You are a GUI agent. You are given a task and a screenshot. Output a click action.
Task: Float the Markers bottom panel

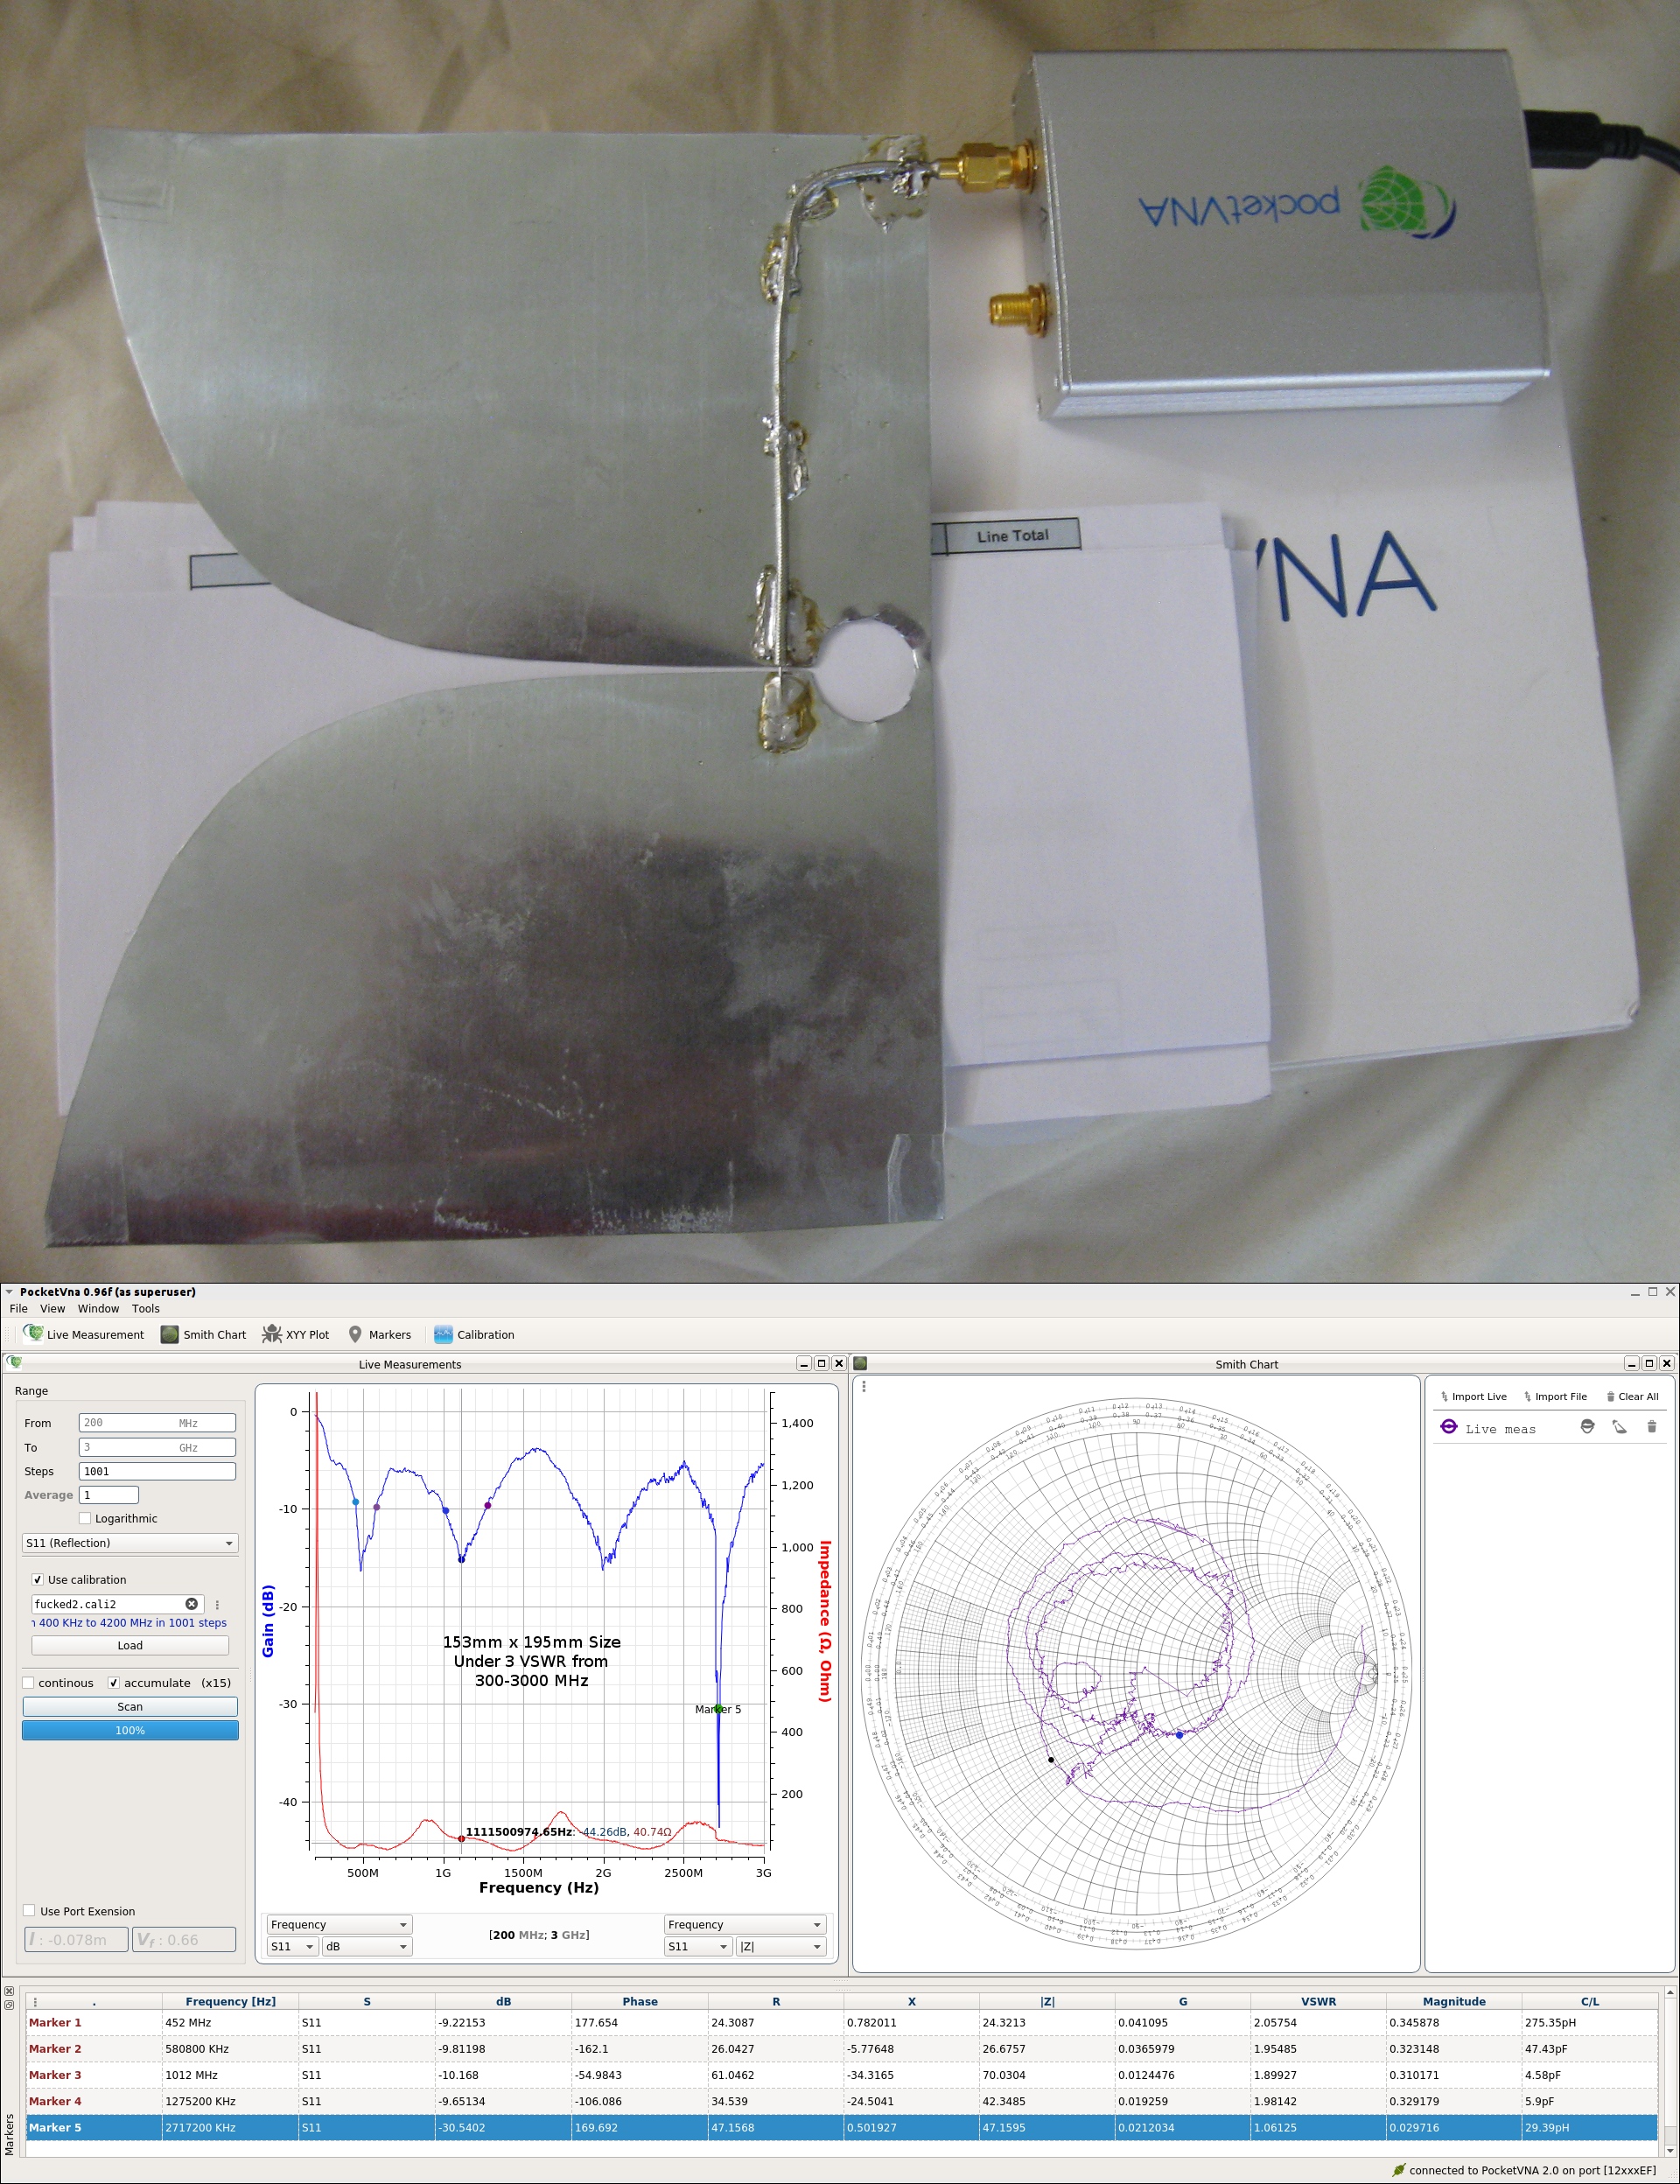point(9,2004)
